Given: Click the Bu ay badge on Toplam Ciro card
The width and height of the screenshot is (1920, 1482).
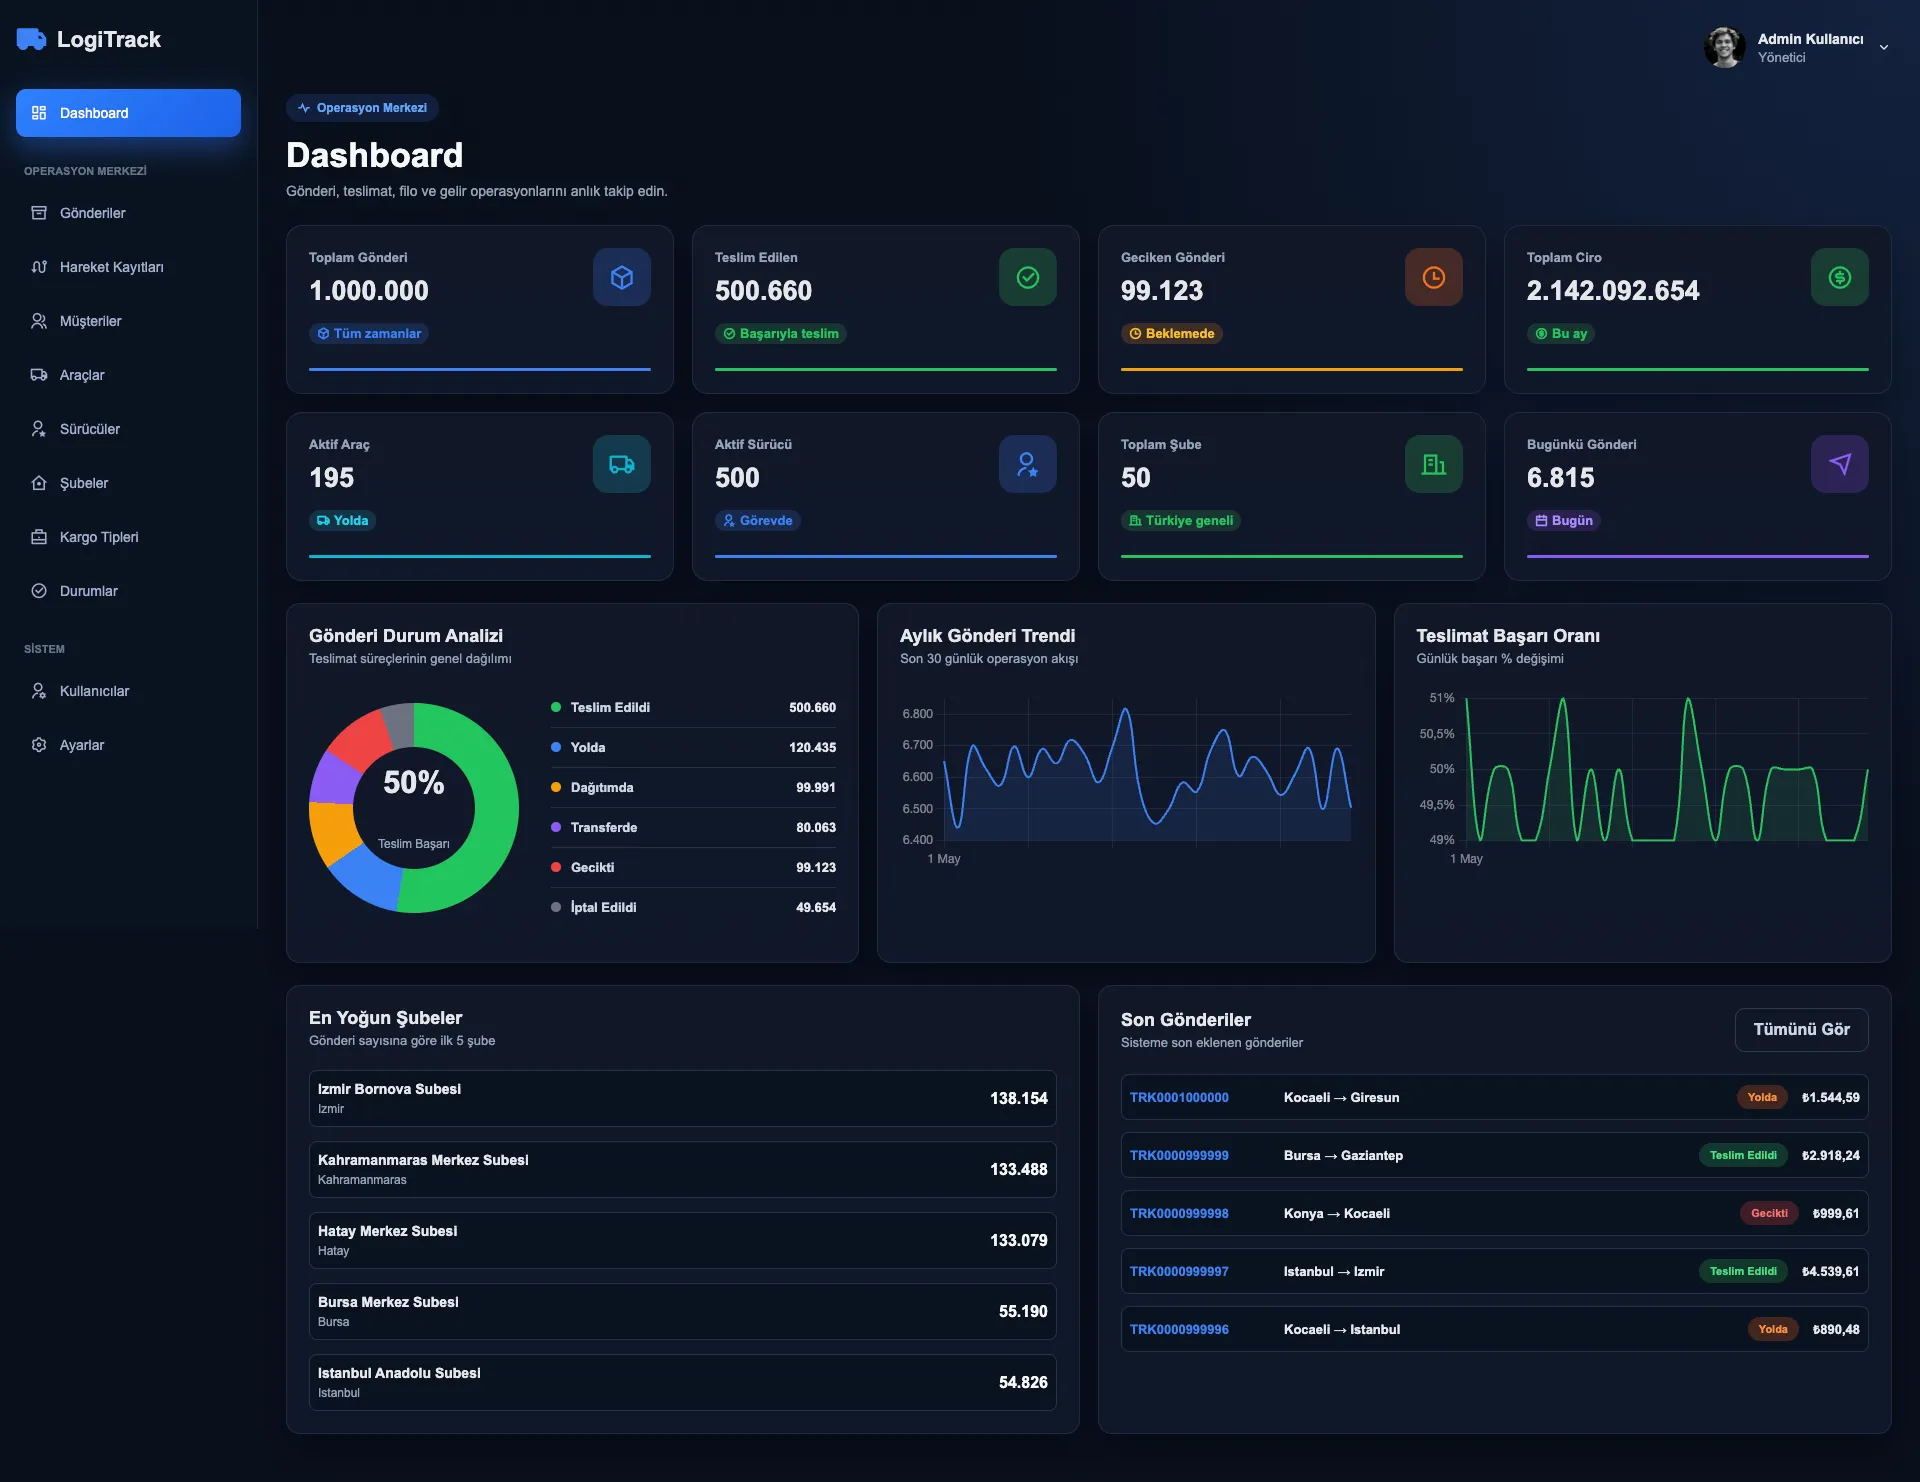Looking at the screenshot, I should [x=1561, y=334].
